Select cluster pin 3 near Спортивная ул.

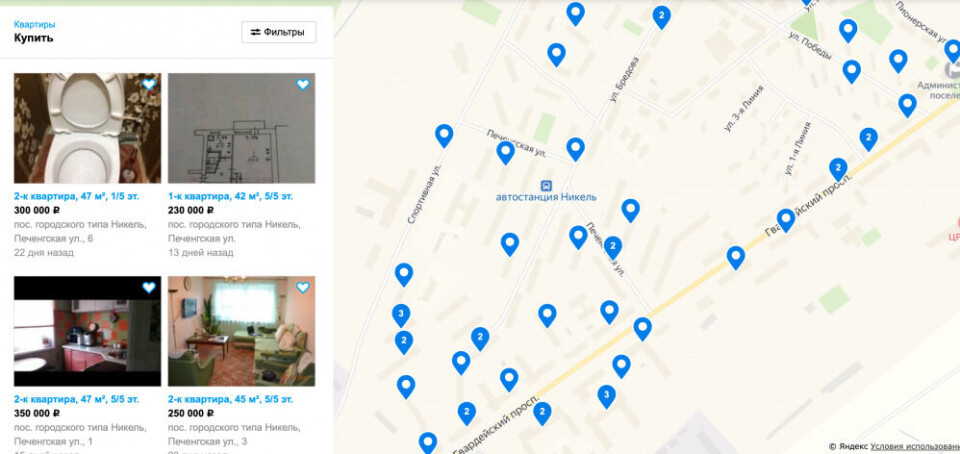tap(400, 315)
